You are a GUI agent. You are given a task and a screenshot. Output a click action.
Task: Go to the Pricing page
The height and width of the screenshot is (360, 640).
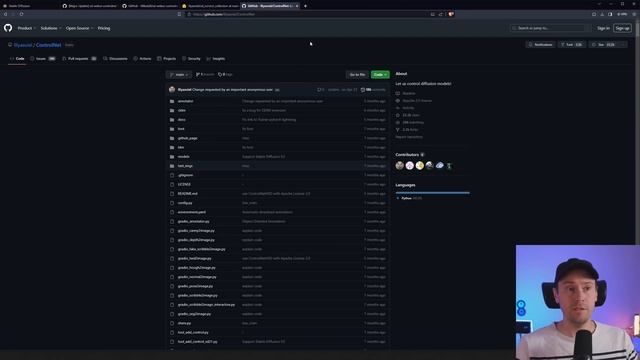pyautogui.click(x=104, y=28)
